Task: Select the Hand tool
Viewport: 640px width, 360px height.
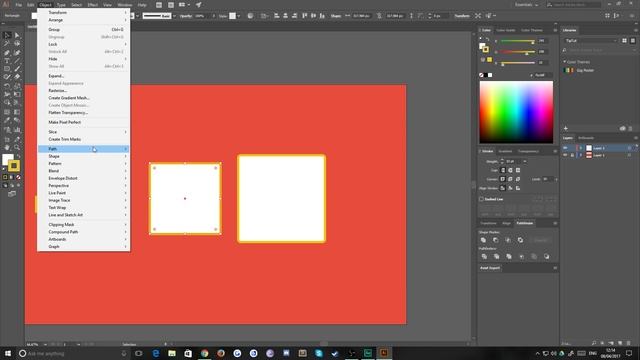Action: click(x=7, y=147)
